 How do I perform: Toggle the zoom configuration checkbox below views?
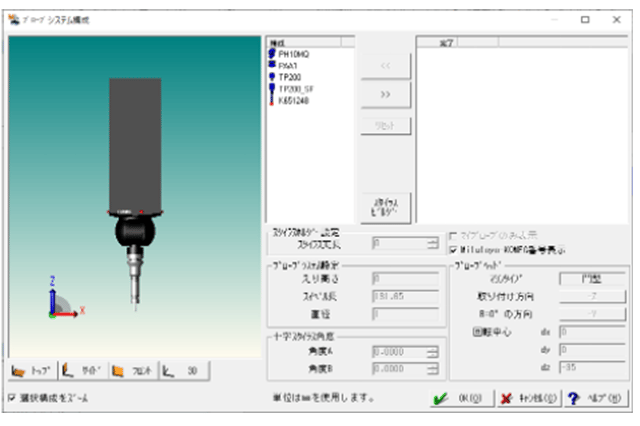(x=12, y=397)
